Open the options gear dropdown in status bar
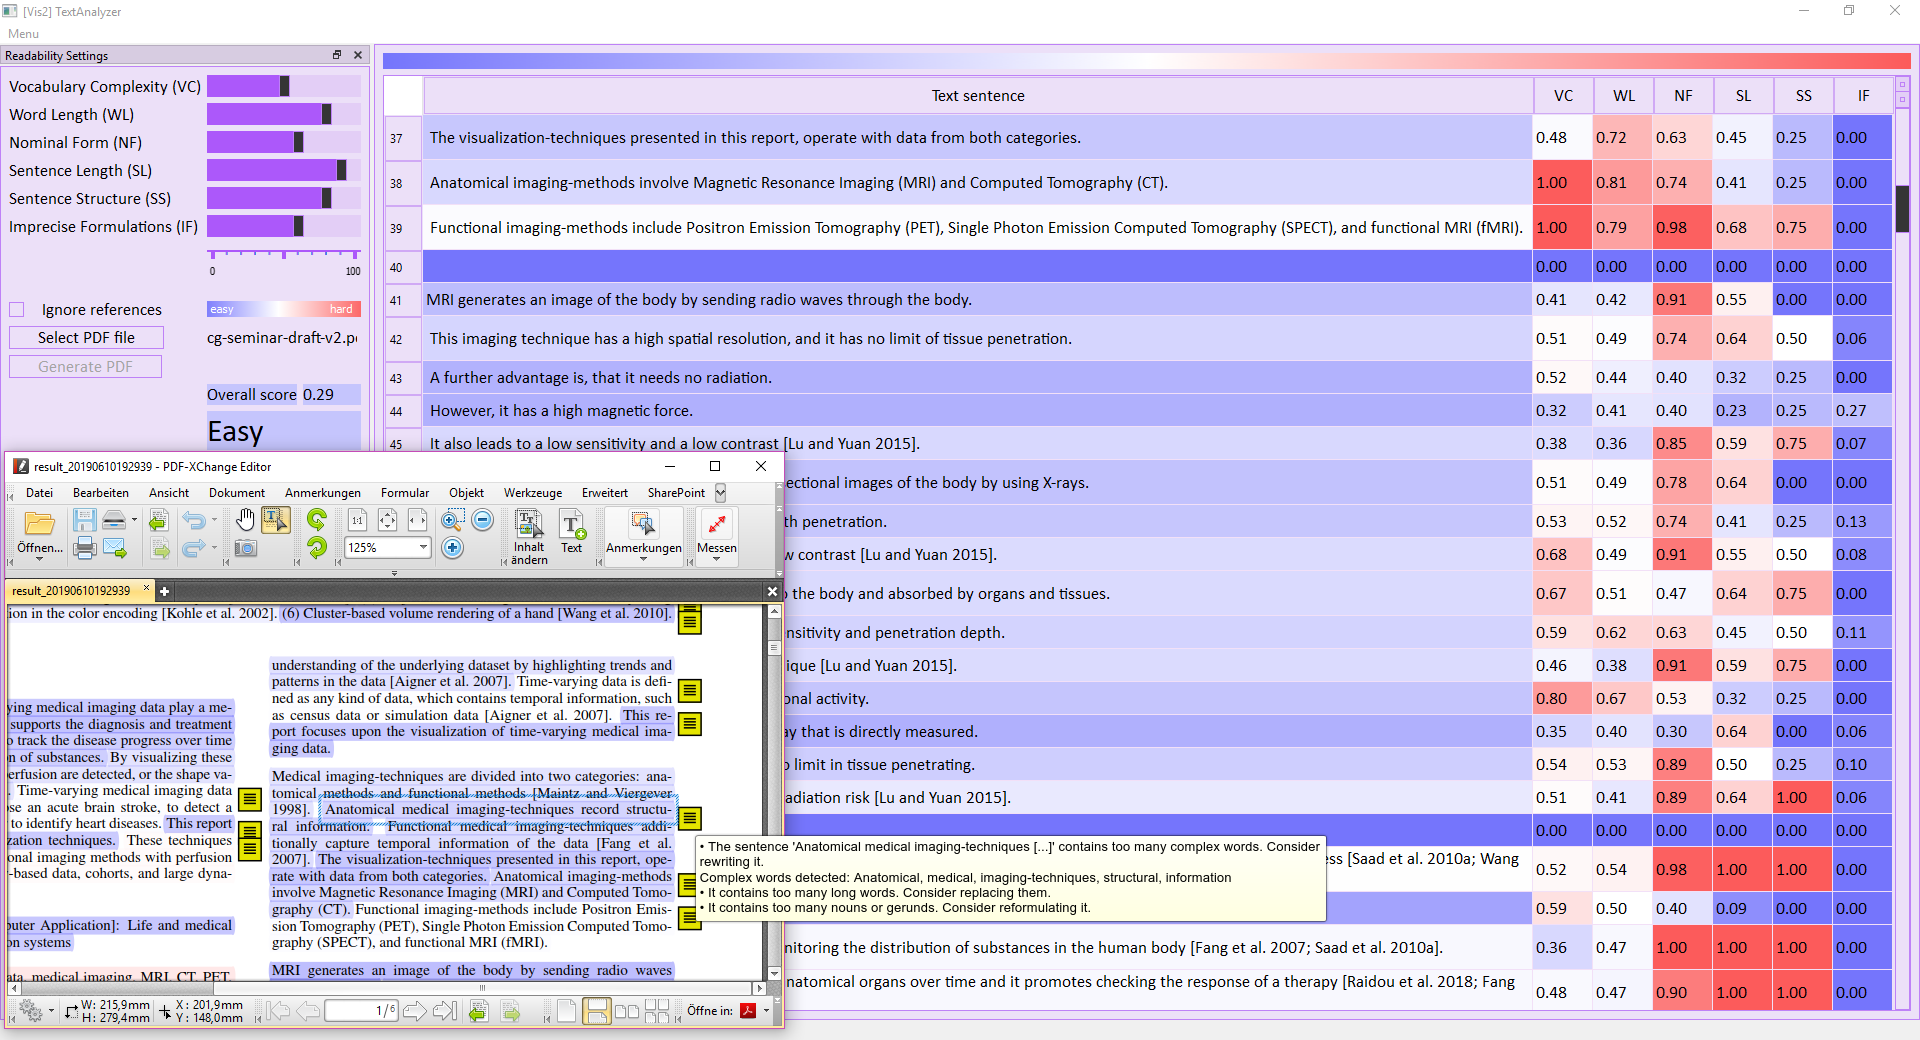The height and width of the screenshot is (1040, 1920). tap(51, 1011)
